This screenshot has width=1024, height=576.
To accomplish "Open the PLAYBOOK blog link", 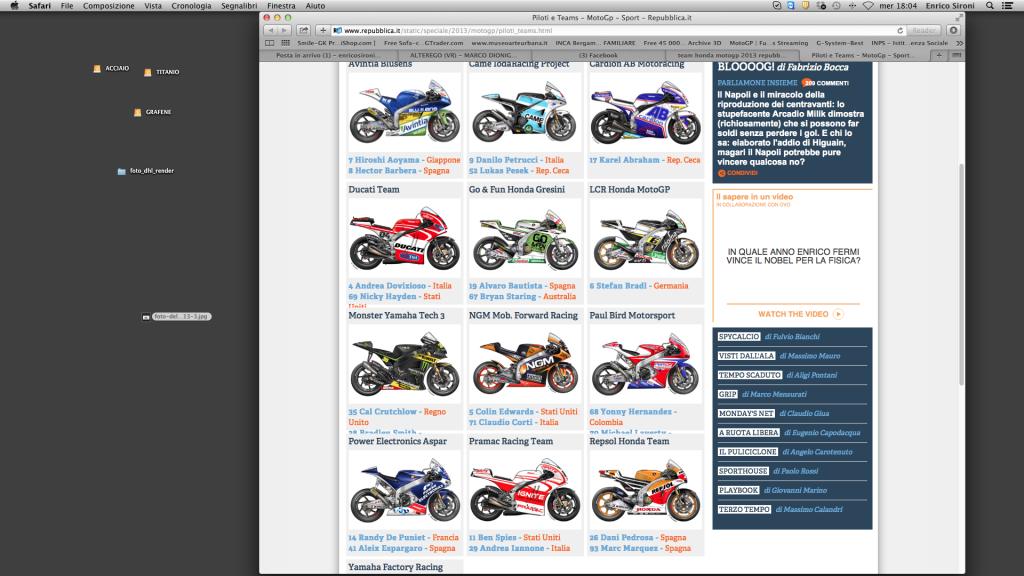I will point(739,490).
